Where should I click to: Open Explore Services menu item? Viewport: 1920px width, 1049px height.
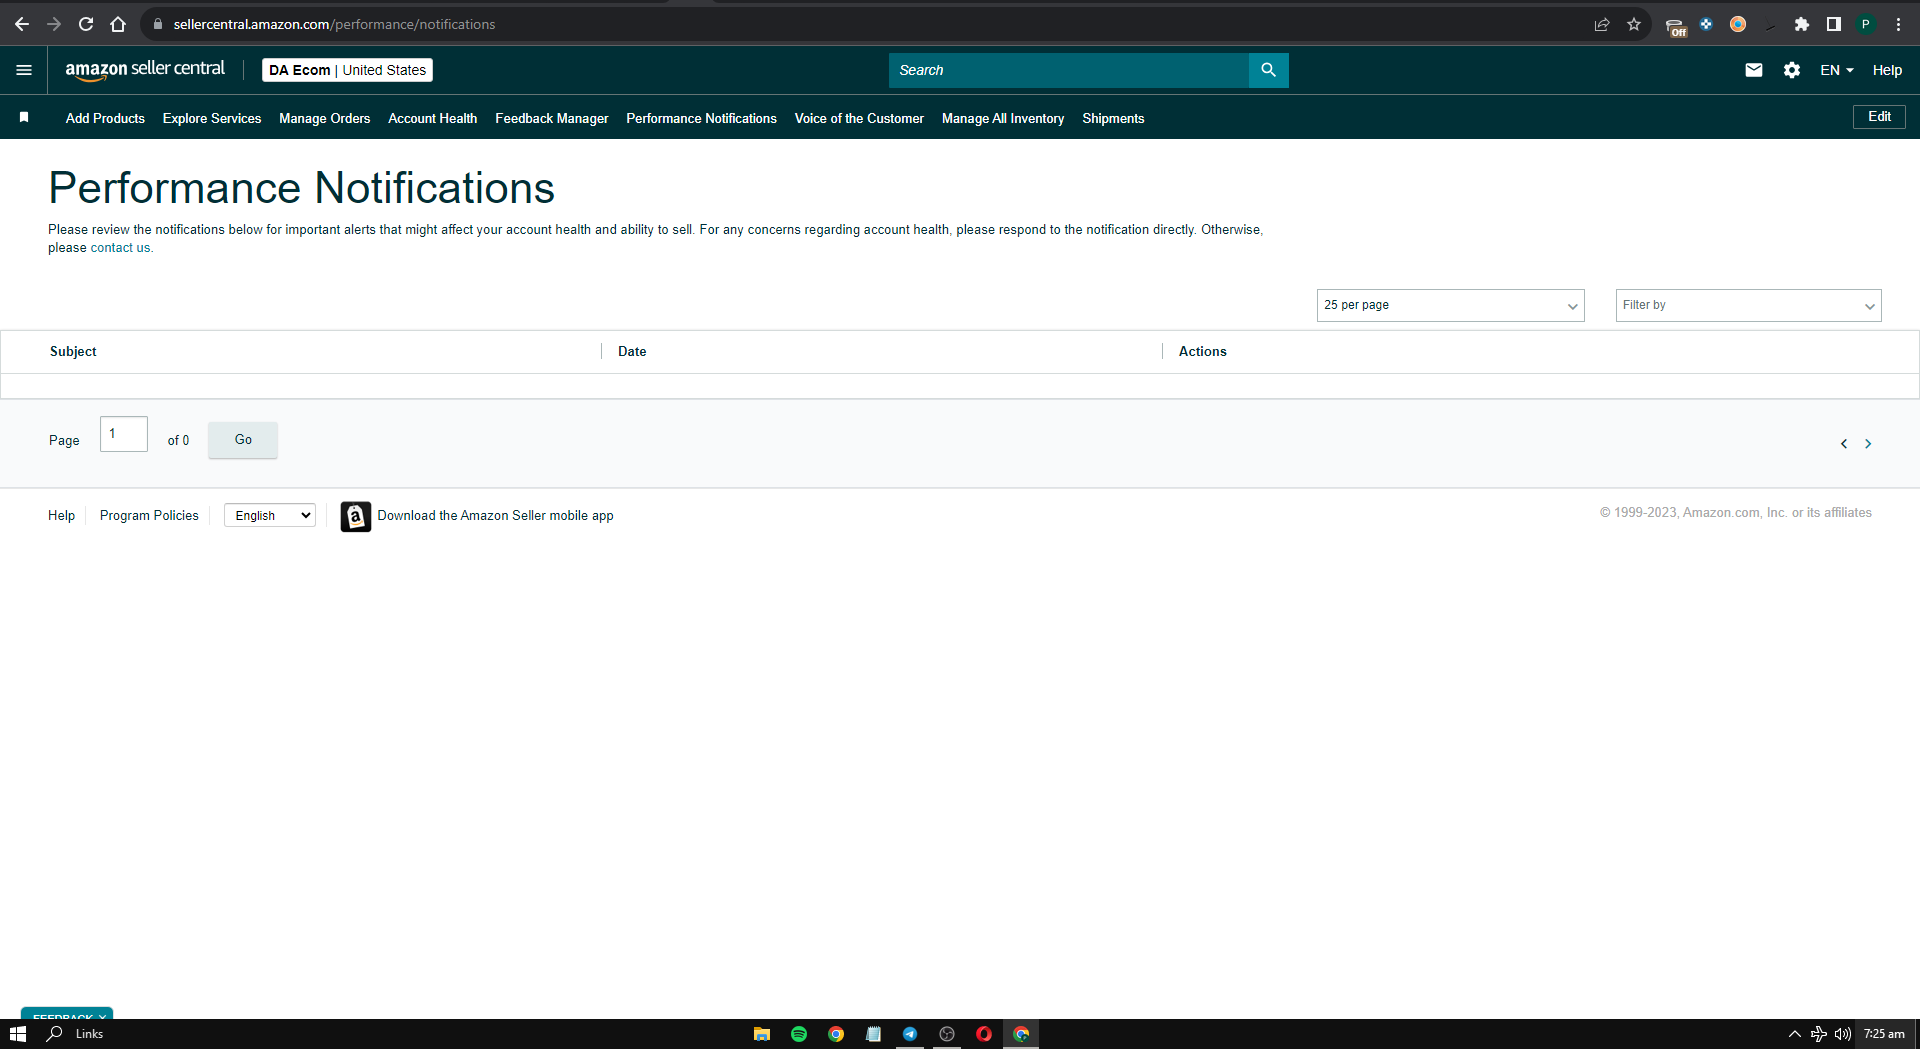(x=212, y=118)
